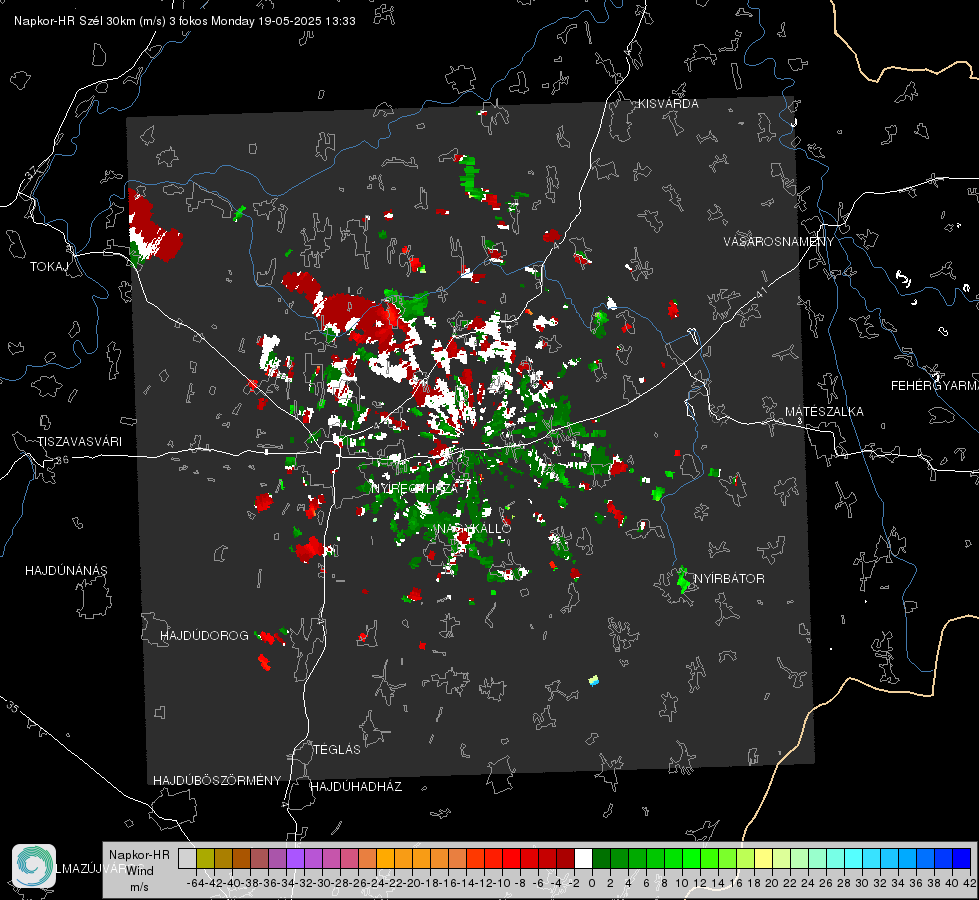The image size is (979, 900).
Task: Select the TISZAVASVÁRI town label
Action: point(79,442)
